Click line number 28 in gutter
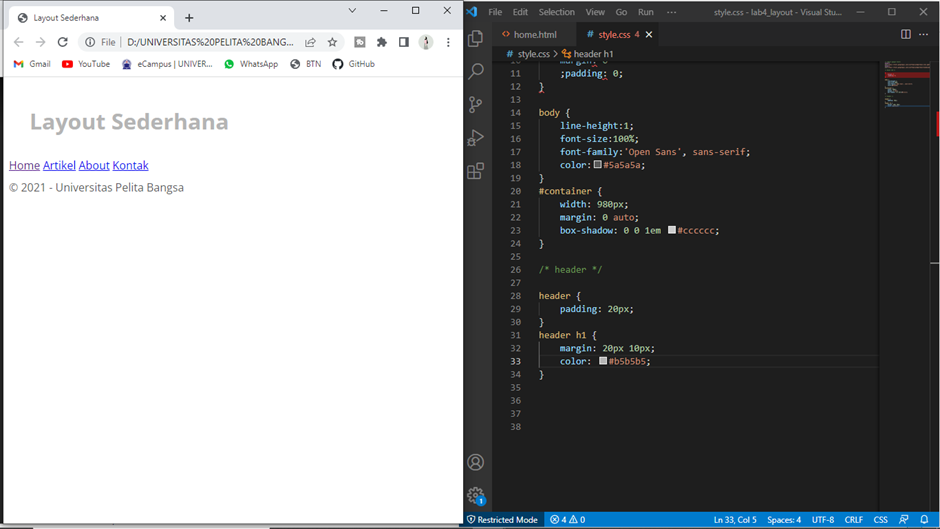Image resolution: width=940 pixels, height=529 pixels. tap(516, 296)
